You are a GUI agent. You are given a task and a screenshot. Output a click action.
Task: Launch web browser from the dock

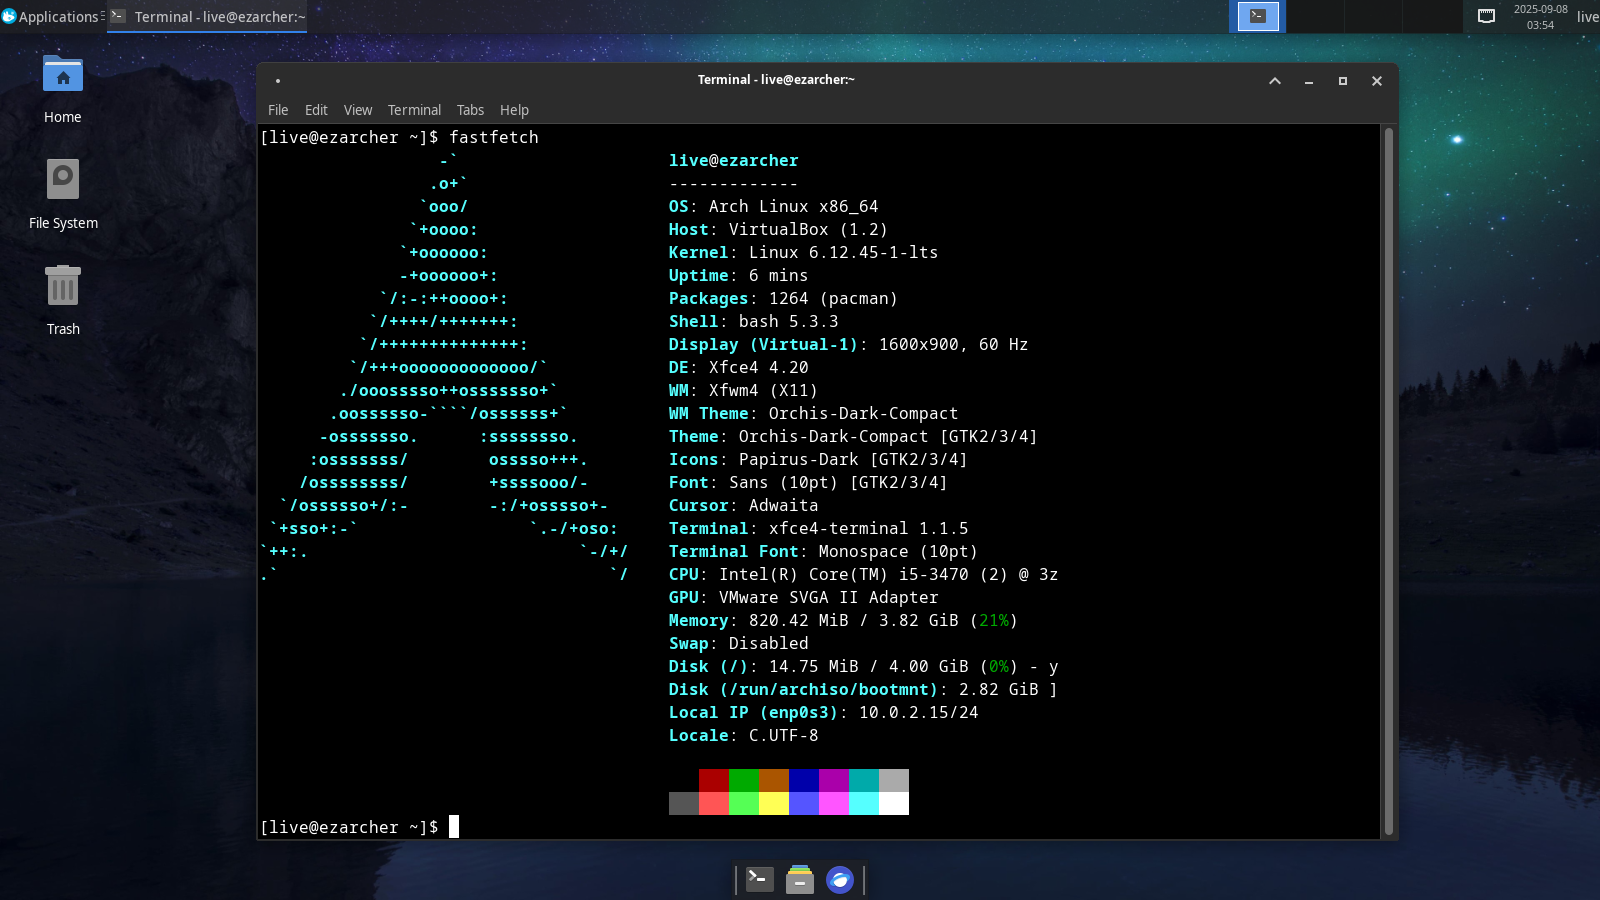click(x=840, y=879)
